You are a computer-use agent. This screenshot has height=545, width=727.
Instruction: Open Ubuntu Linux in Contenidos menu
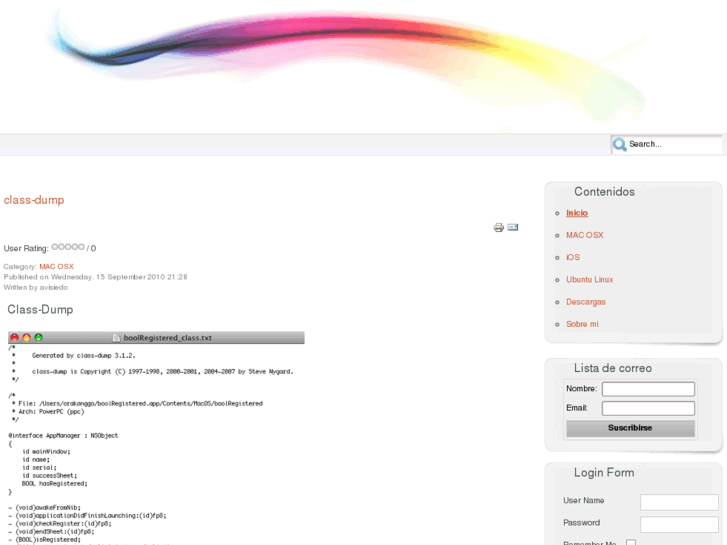coord(589,280)
